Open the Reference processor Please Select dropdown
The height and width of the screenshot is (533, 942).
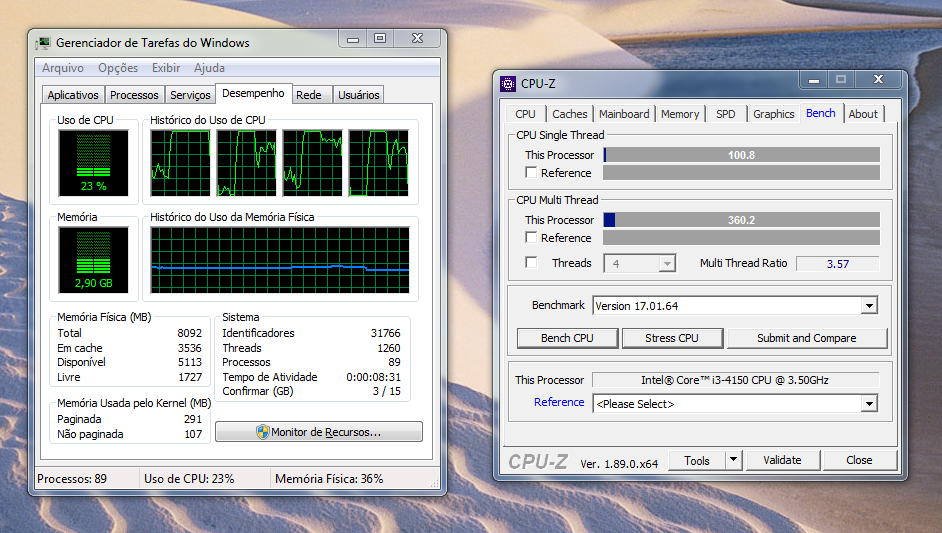[869, 403]
